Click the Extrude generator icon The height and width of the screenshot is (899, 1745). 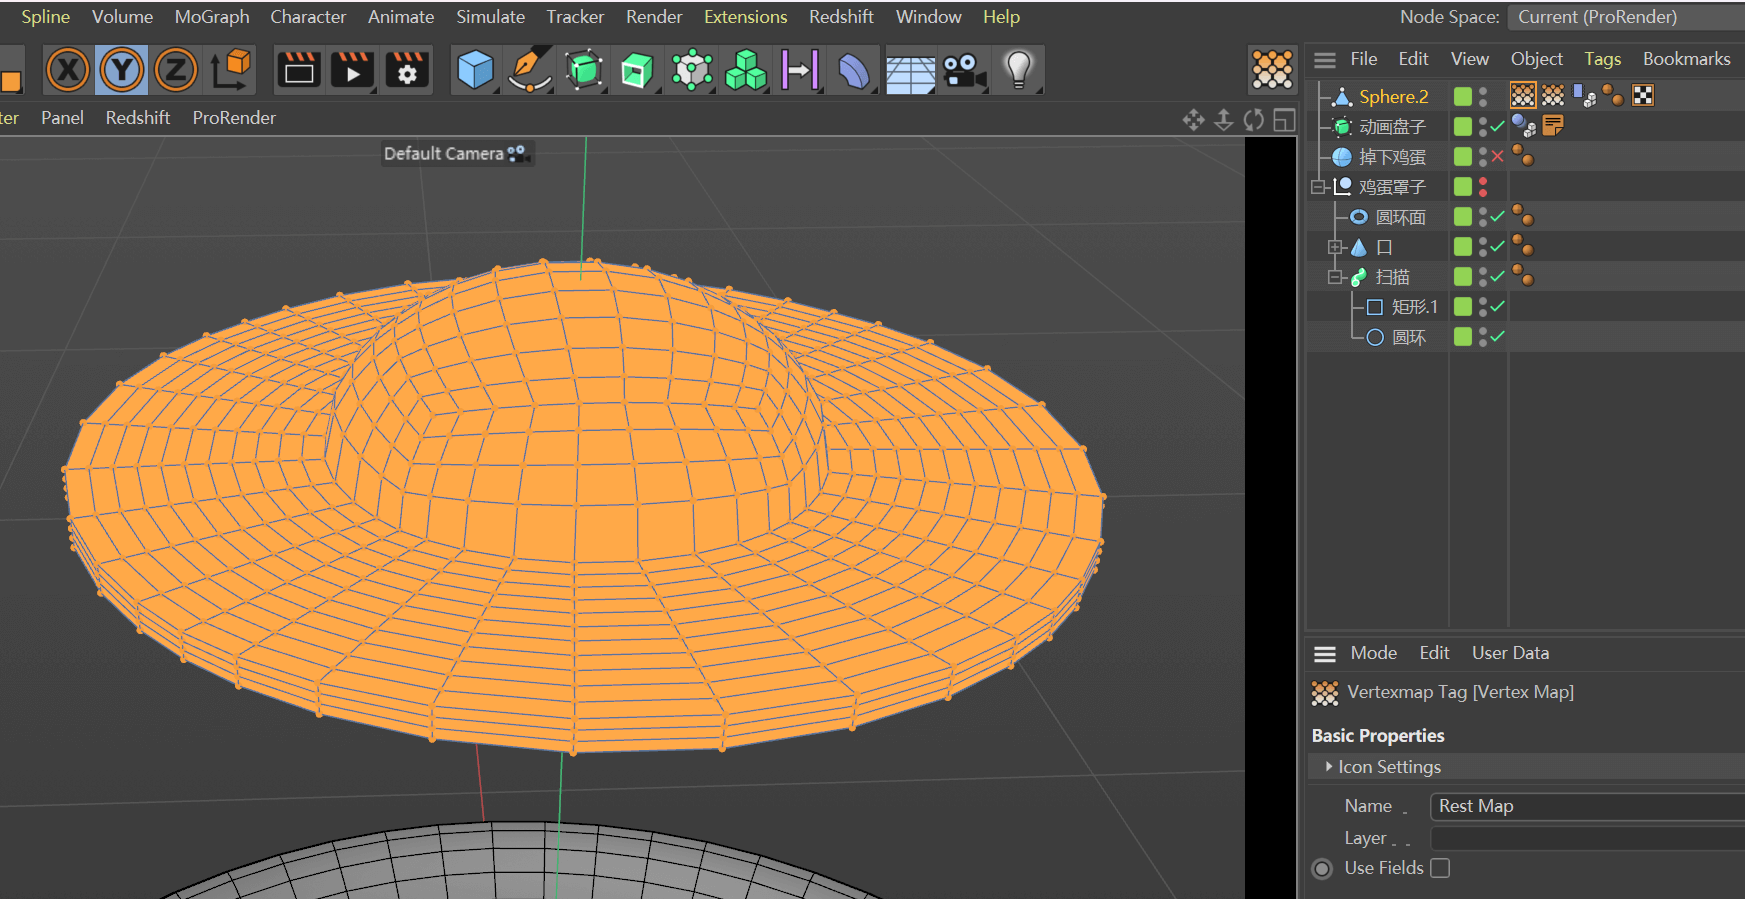(x=637, y=70)
